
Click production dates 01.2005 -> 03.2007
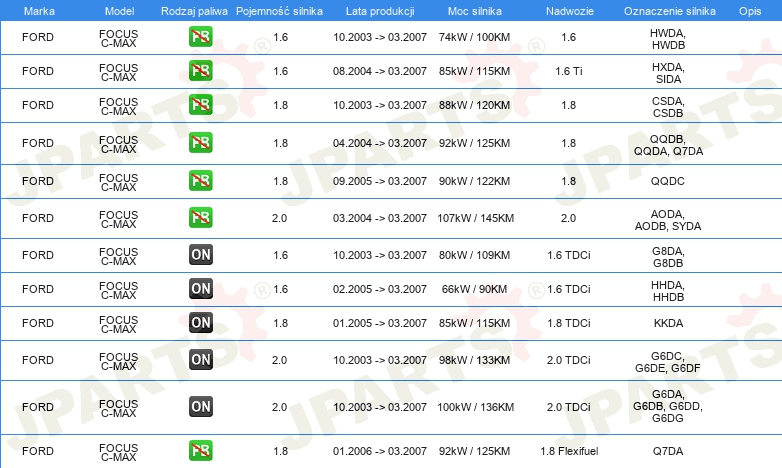pos(380,323)
